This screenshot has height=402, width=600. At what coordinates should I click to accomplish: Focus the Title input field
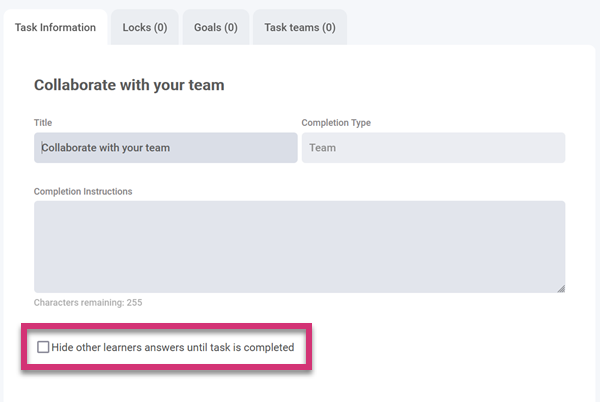tap(165, 147)
